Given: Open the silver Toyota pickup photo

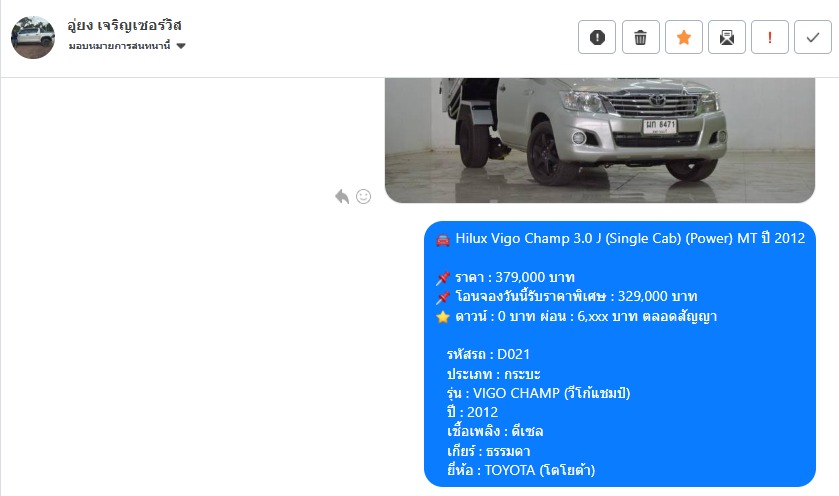Looking at the screenshot, I should pos(600,140).
